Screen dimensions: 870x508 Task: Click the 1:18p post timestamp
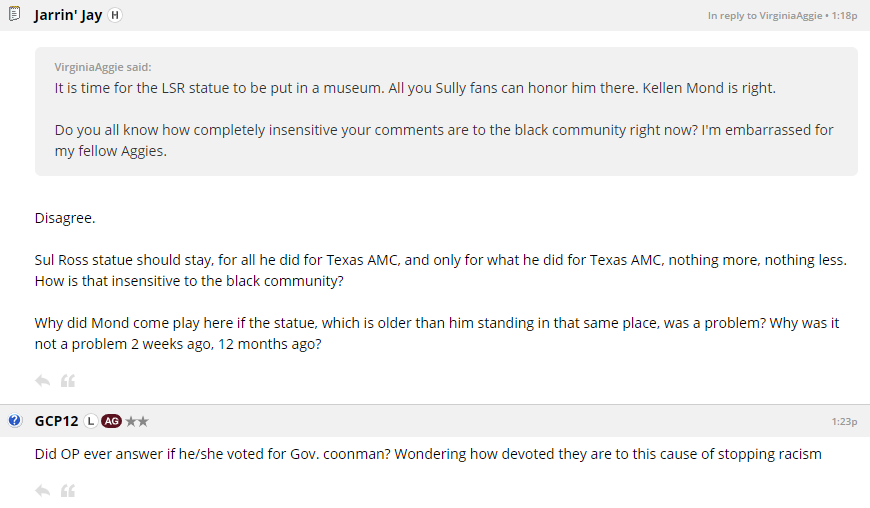842,16
